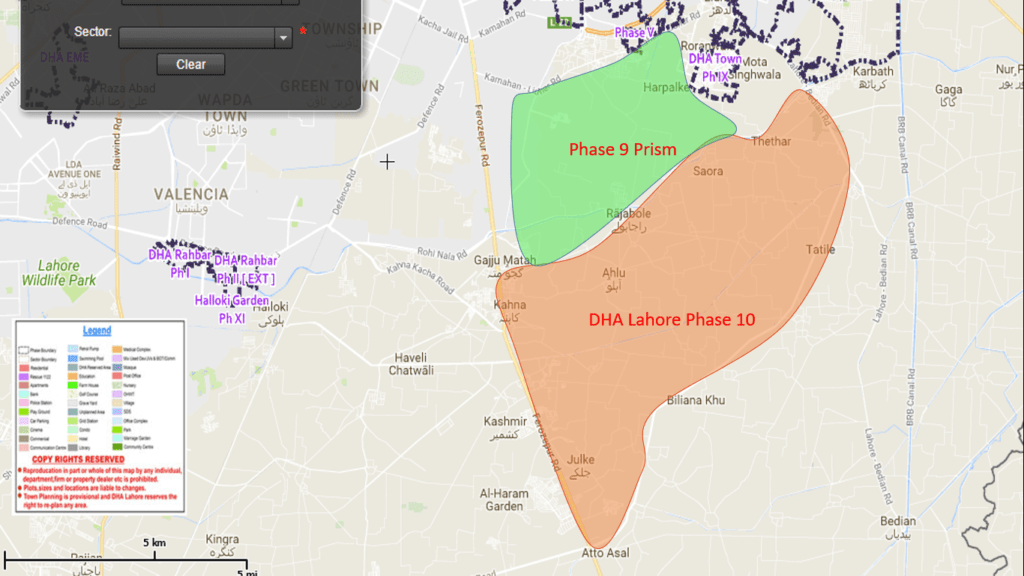Click the Residential color swatch in the legend

pyautogui.click(x=24, y=367)
